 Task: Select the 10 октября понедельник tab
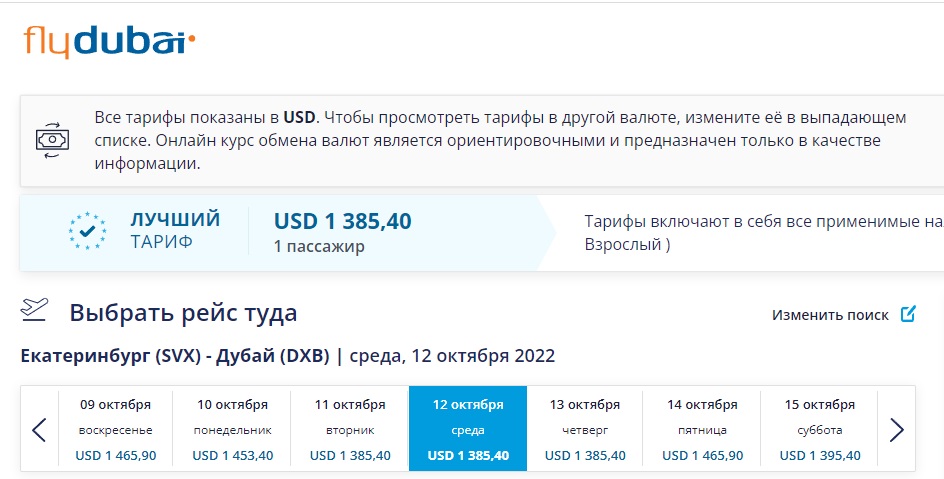pos(232,430)
